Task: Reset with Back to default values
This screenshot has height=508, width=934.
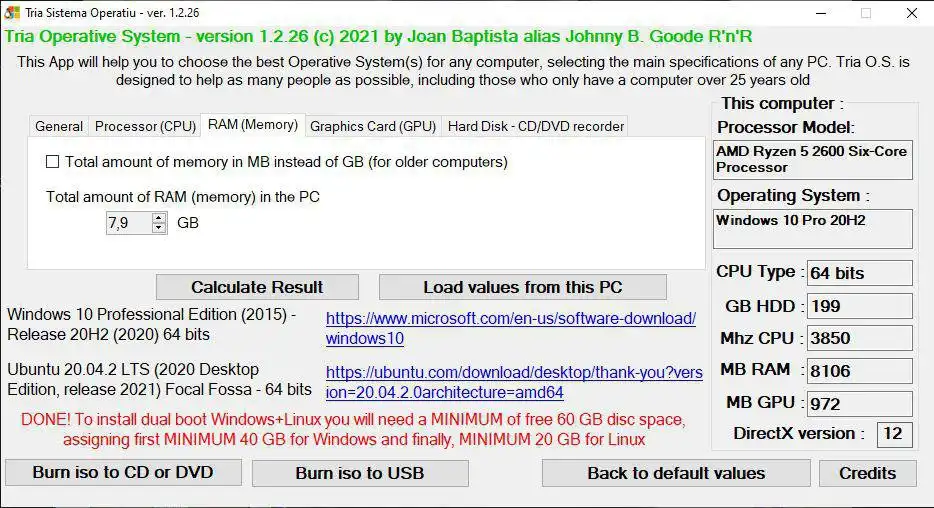Action: tap(676, 473)
